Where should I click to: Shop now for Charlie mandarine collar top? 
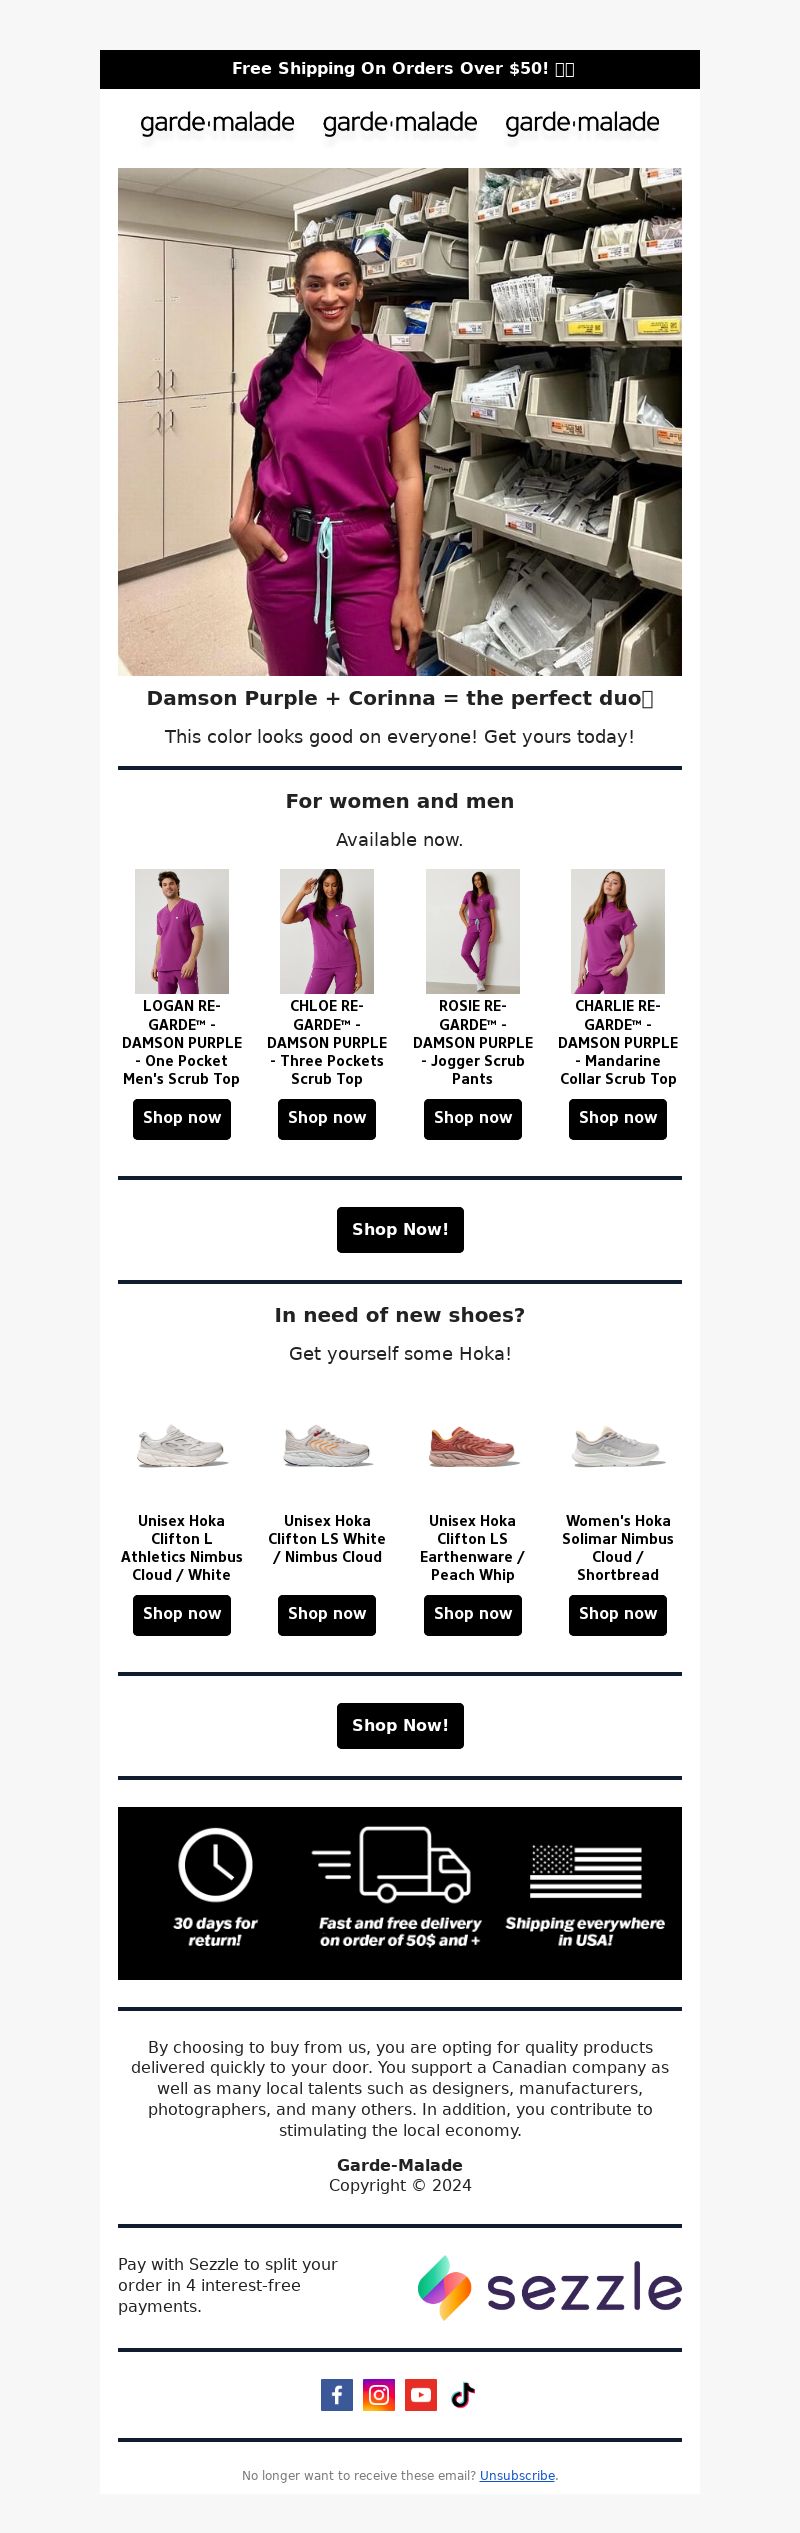point(618,1119)
